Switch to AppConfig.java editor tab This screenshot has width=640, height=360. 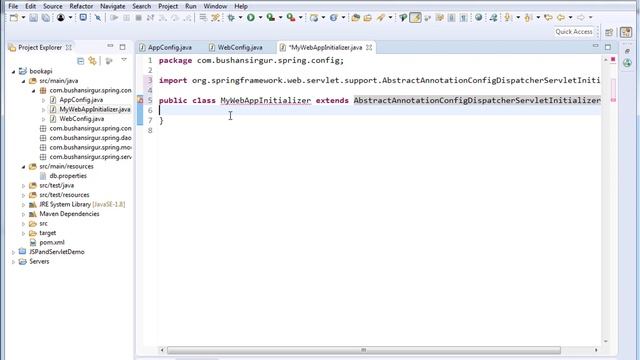coord(165,47)
